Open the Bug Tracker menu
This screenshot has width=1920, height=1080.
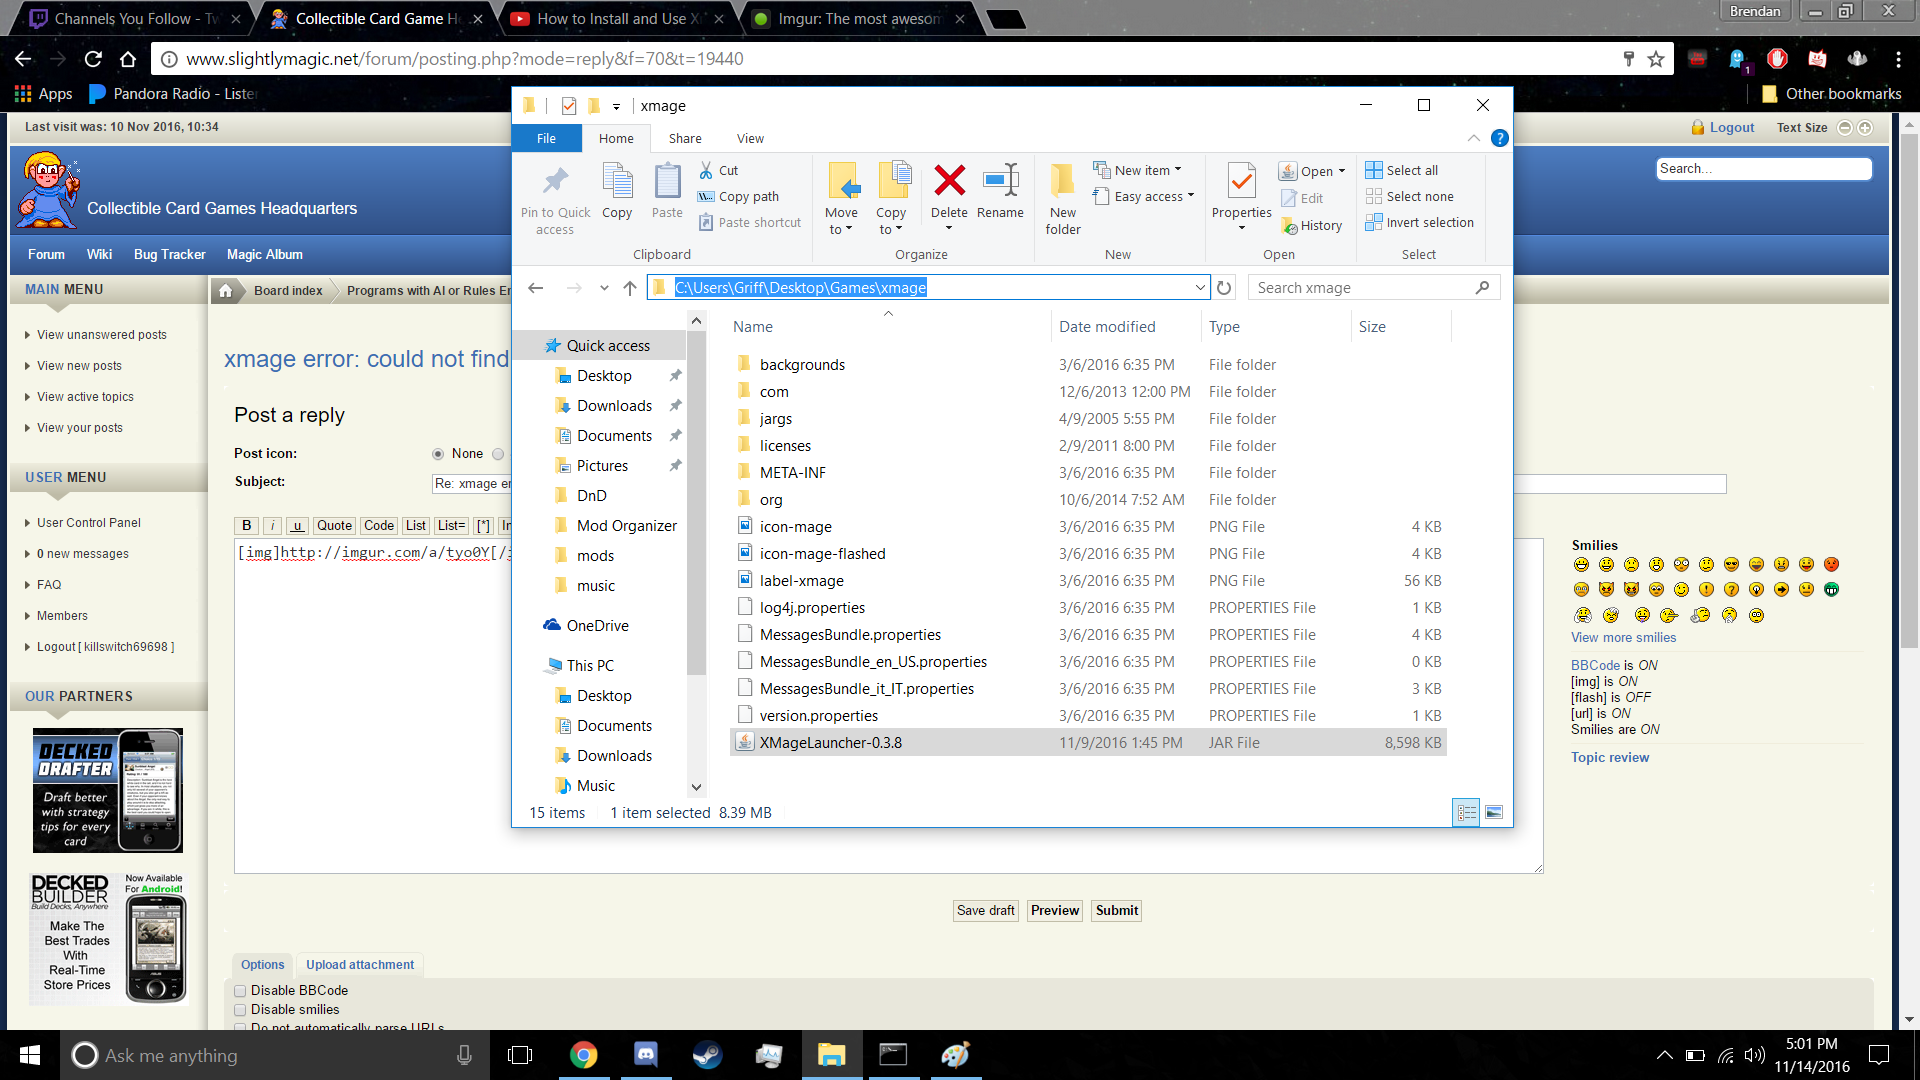pyautogui.click(x=170, y=255)
